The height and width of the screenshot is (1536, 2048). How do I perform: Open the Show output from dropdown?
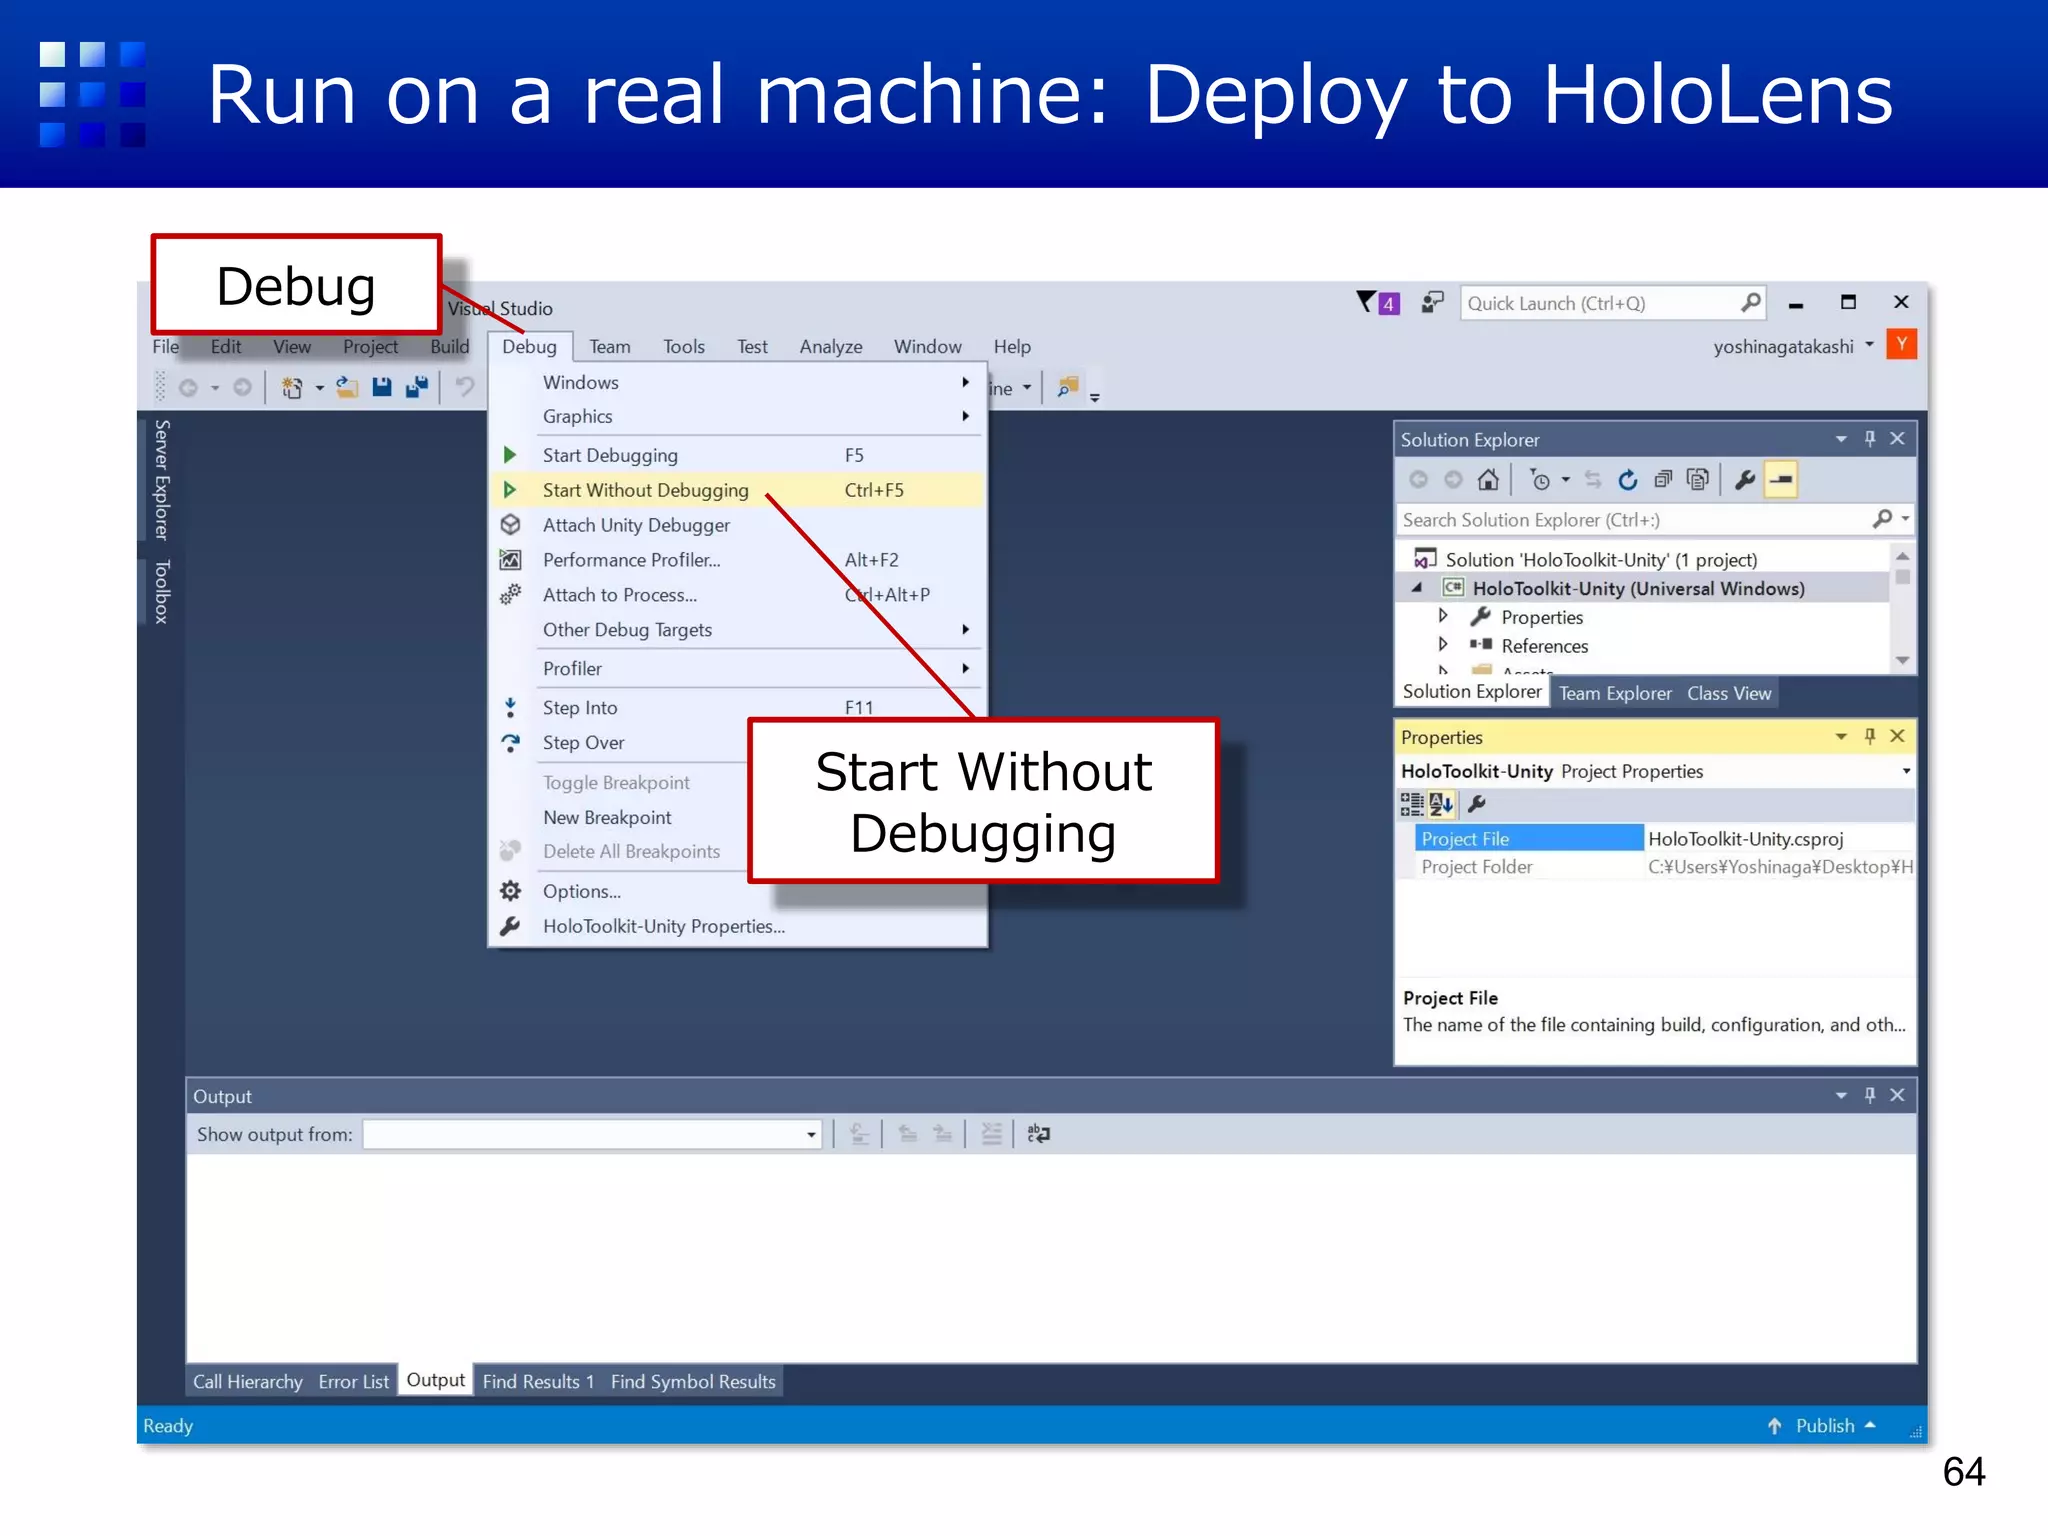(811, 1135)
